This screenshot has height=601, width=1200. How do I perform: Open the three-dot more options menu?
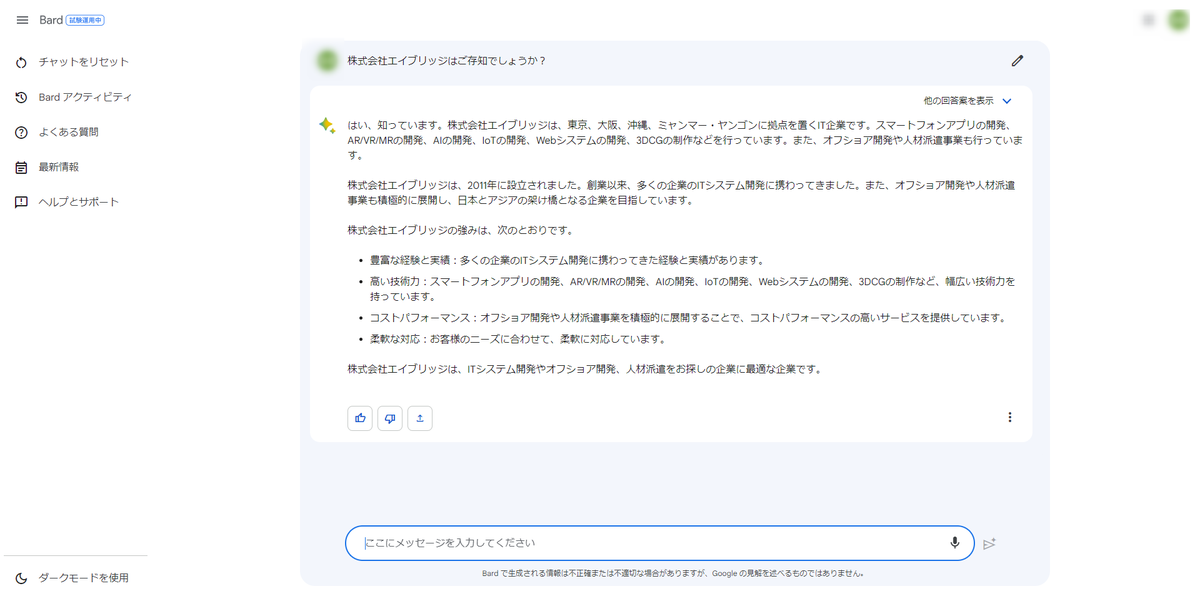tap(1010, 417)
